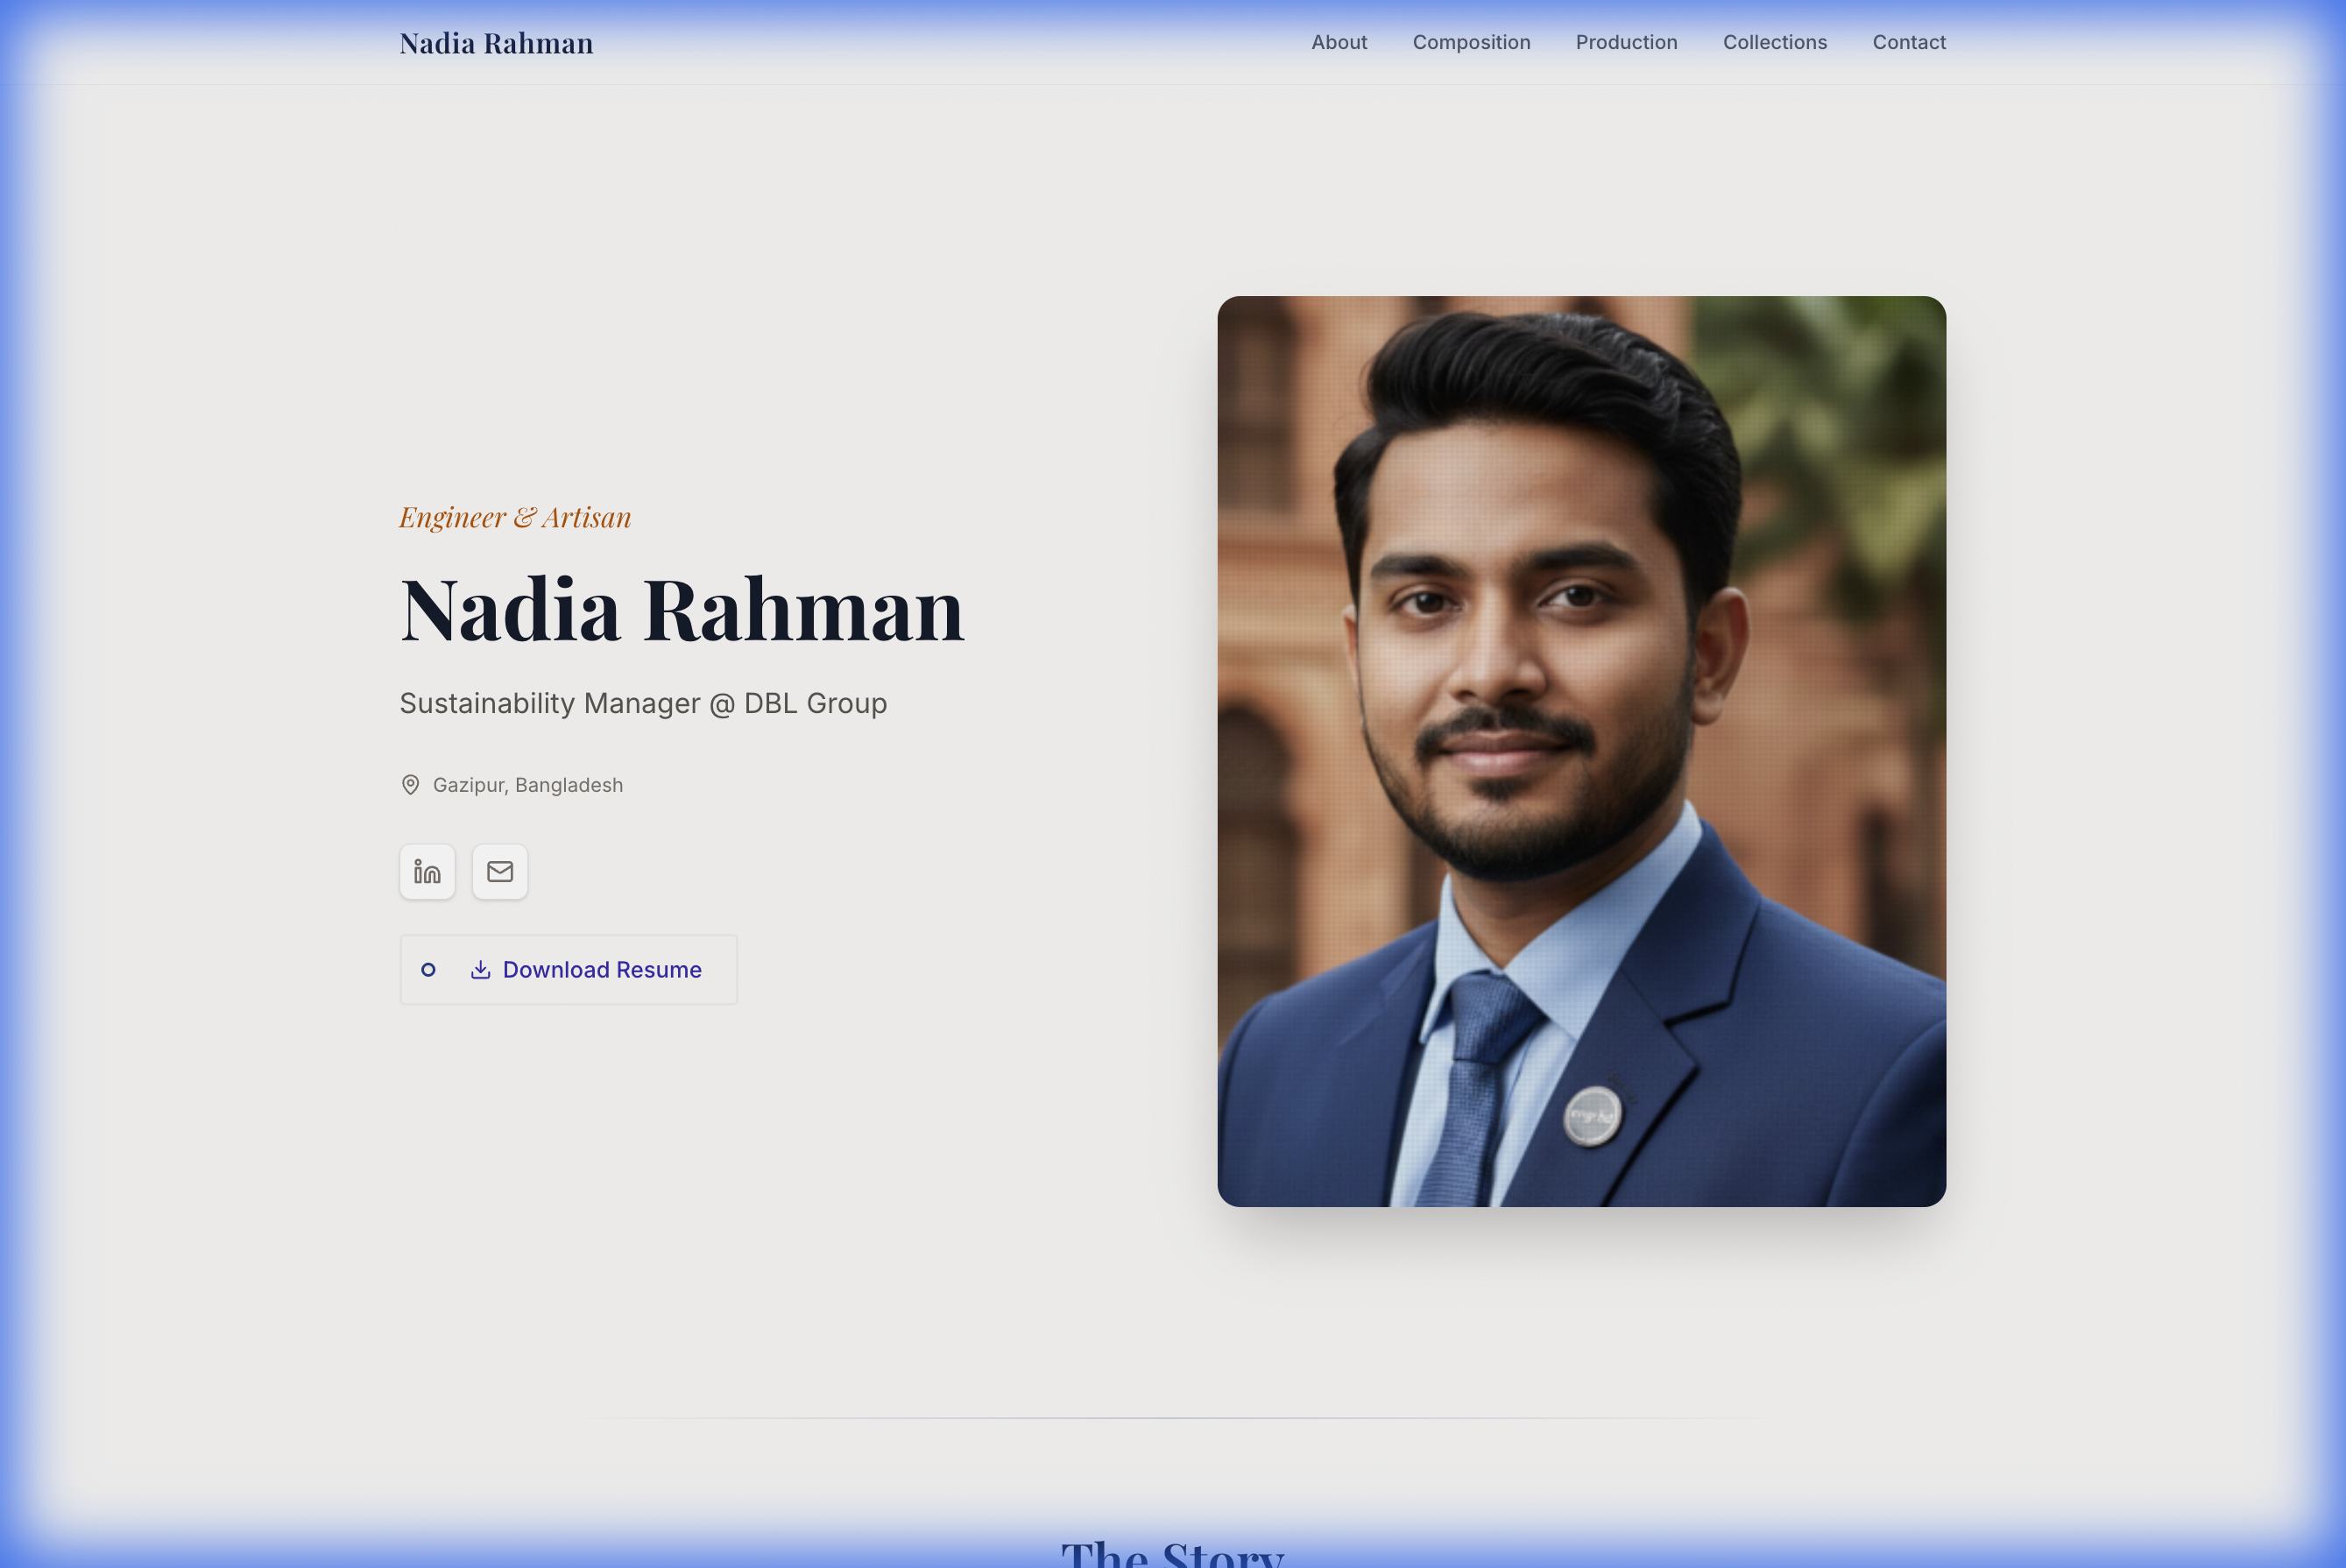Image resolution: width=2346 pixels, height=1568 pixels.
Task: Click the small circle inside Download Resume button
Action: pos(428,969)
